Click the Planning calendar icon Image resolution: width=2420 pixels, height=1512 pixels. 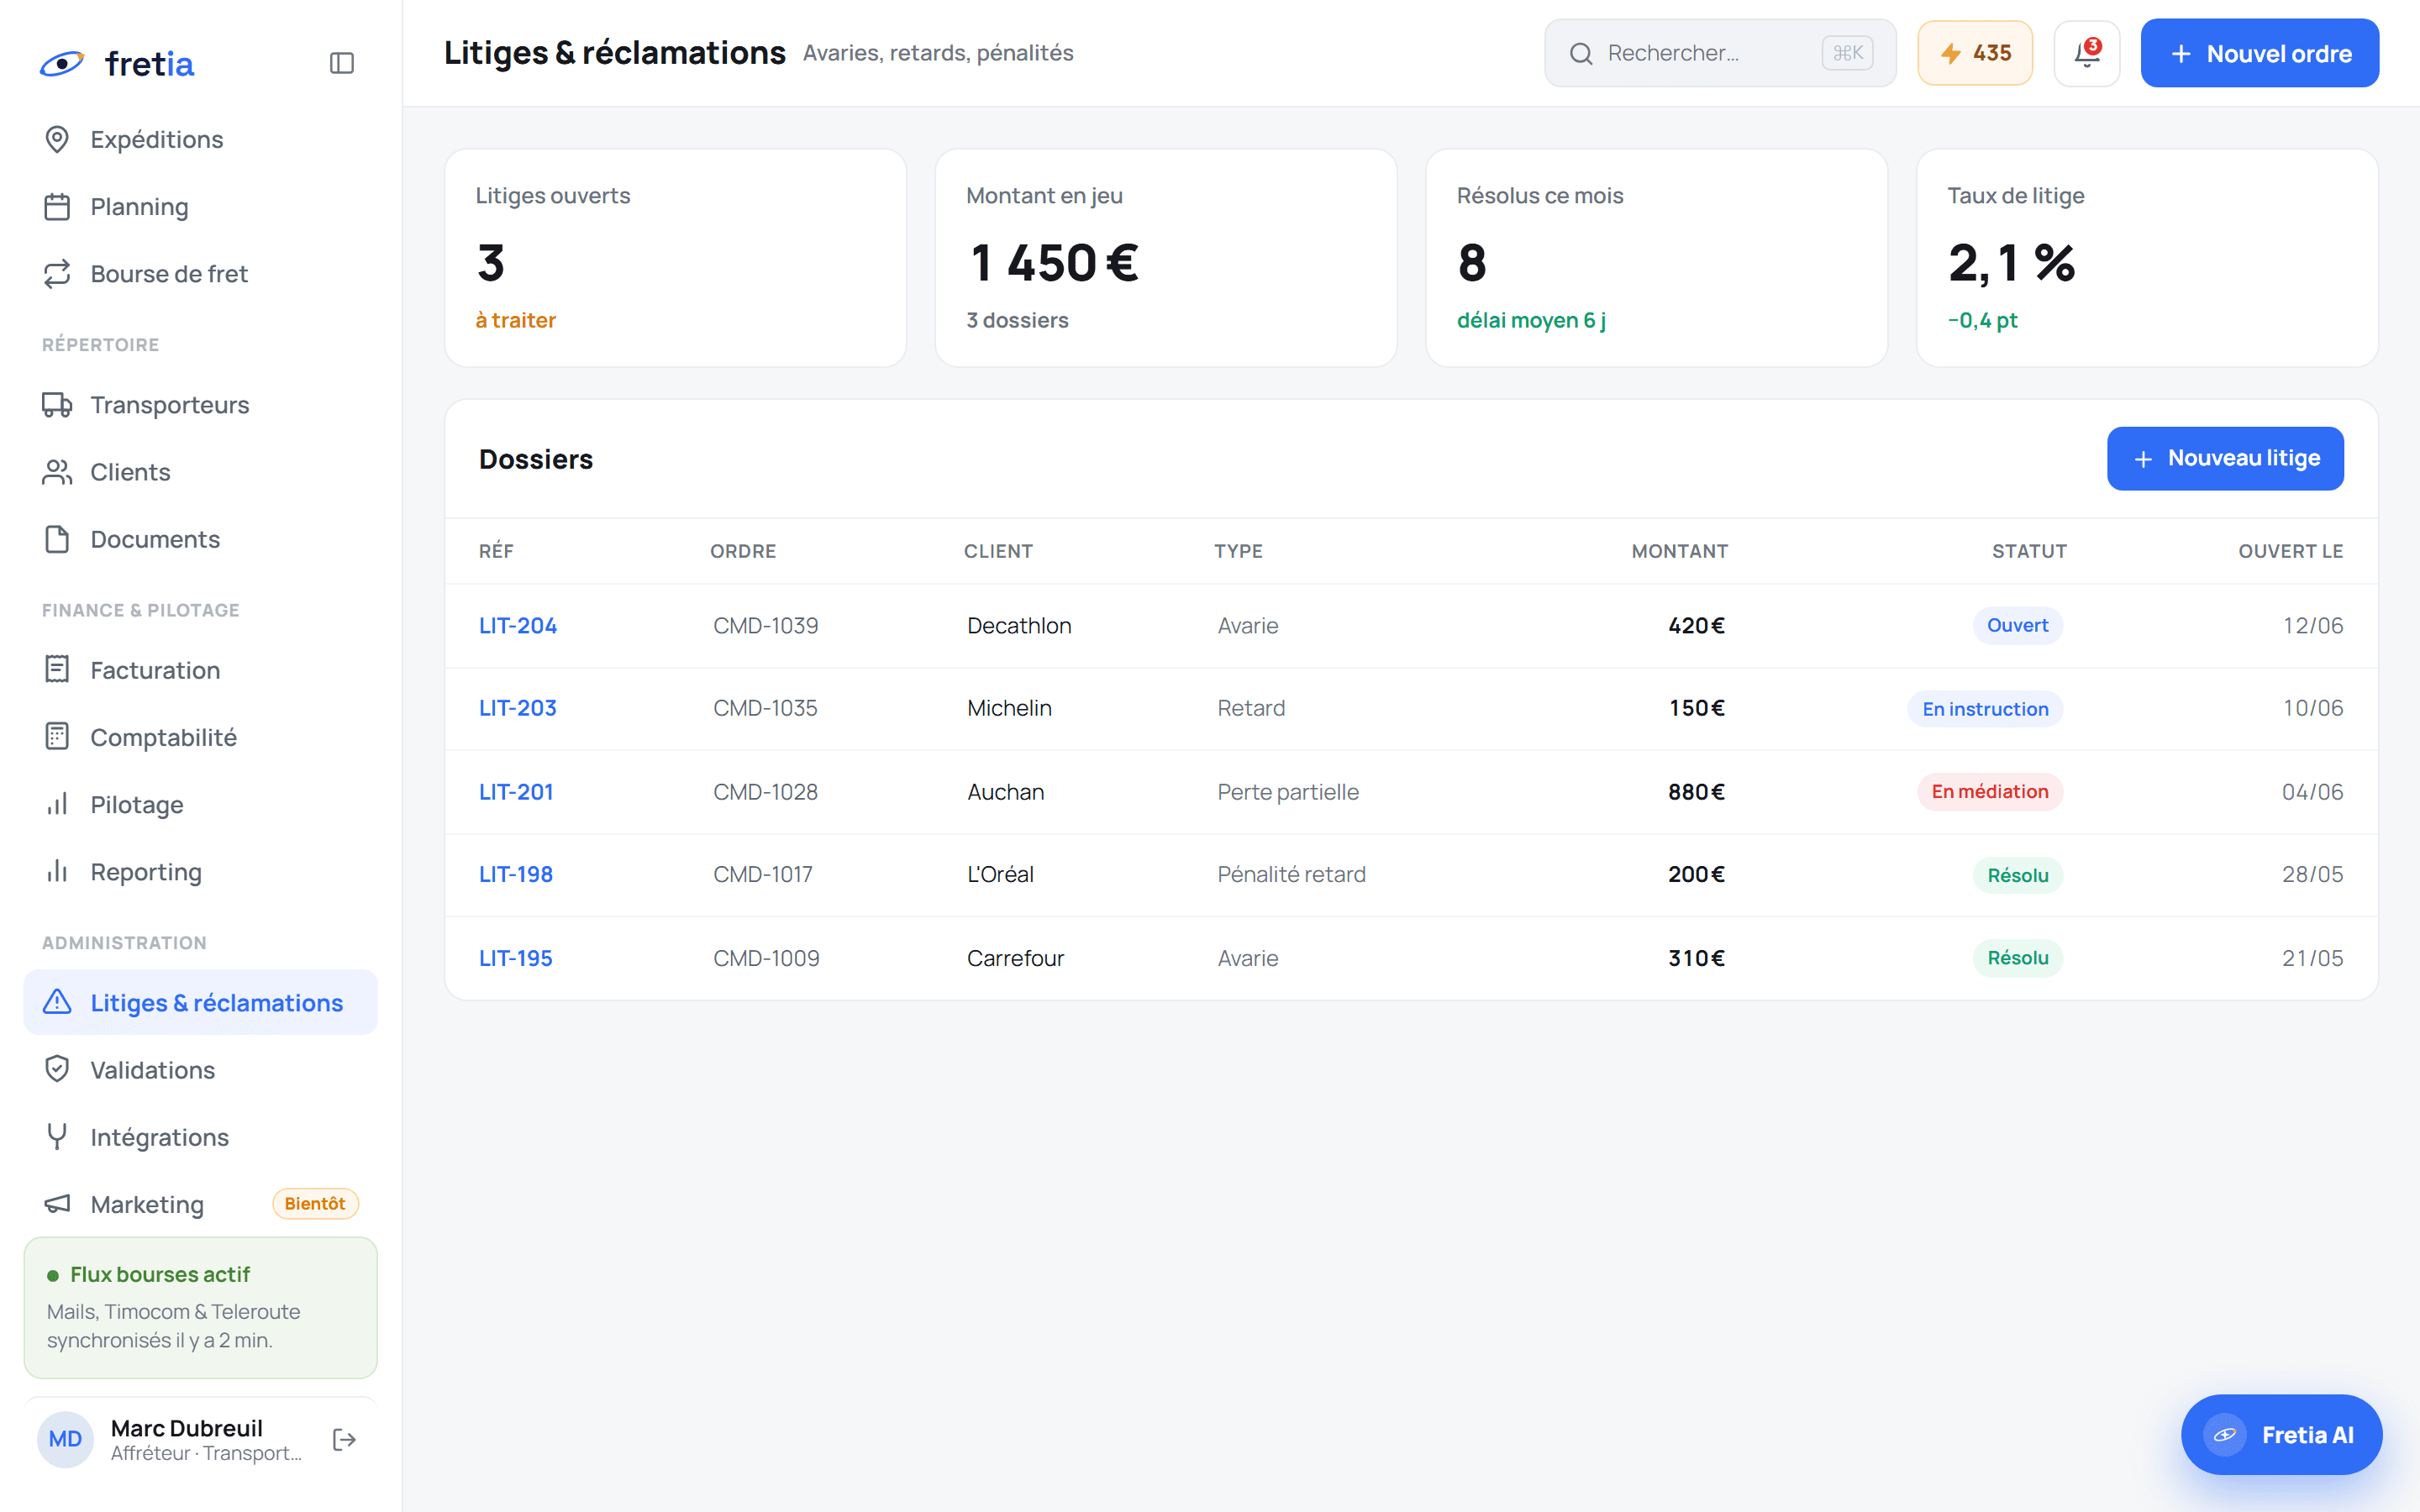point(57,206)
